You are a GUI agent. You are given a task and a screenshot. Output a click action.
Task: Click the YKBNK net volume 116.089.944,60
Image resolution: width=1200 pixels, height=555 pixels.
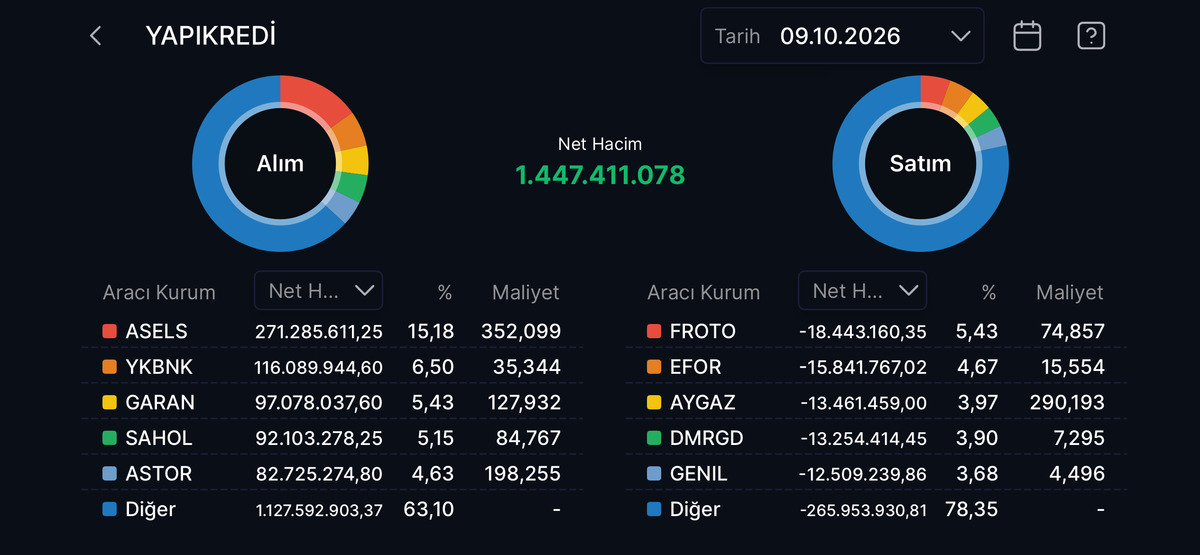click(x=319, y=367)
